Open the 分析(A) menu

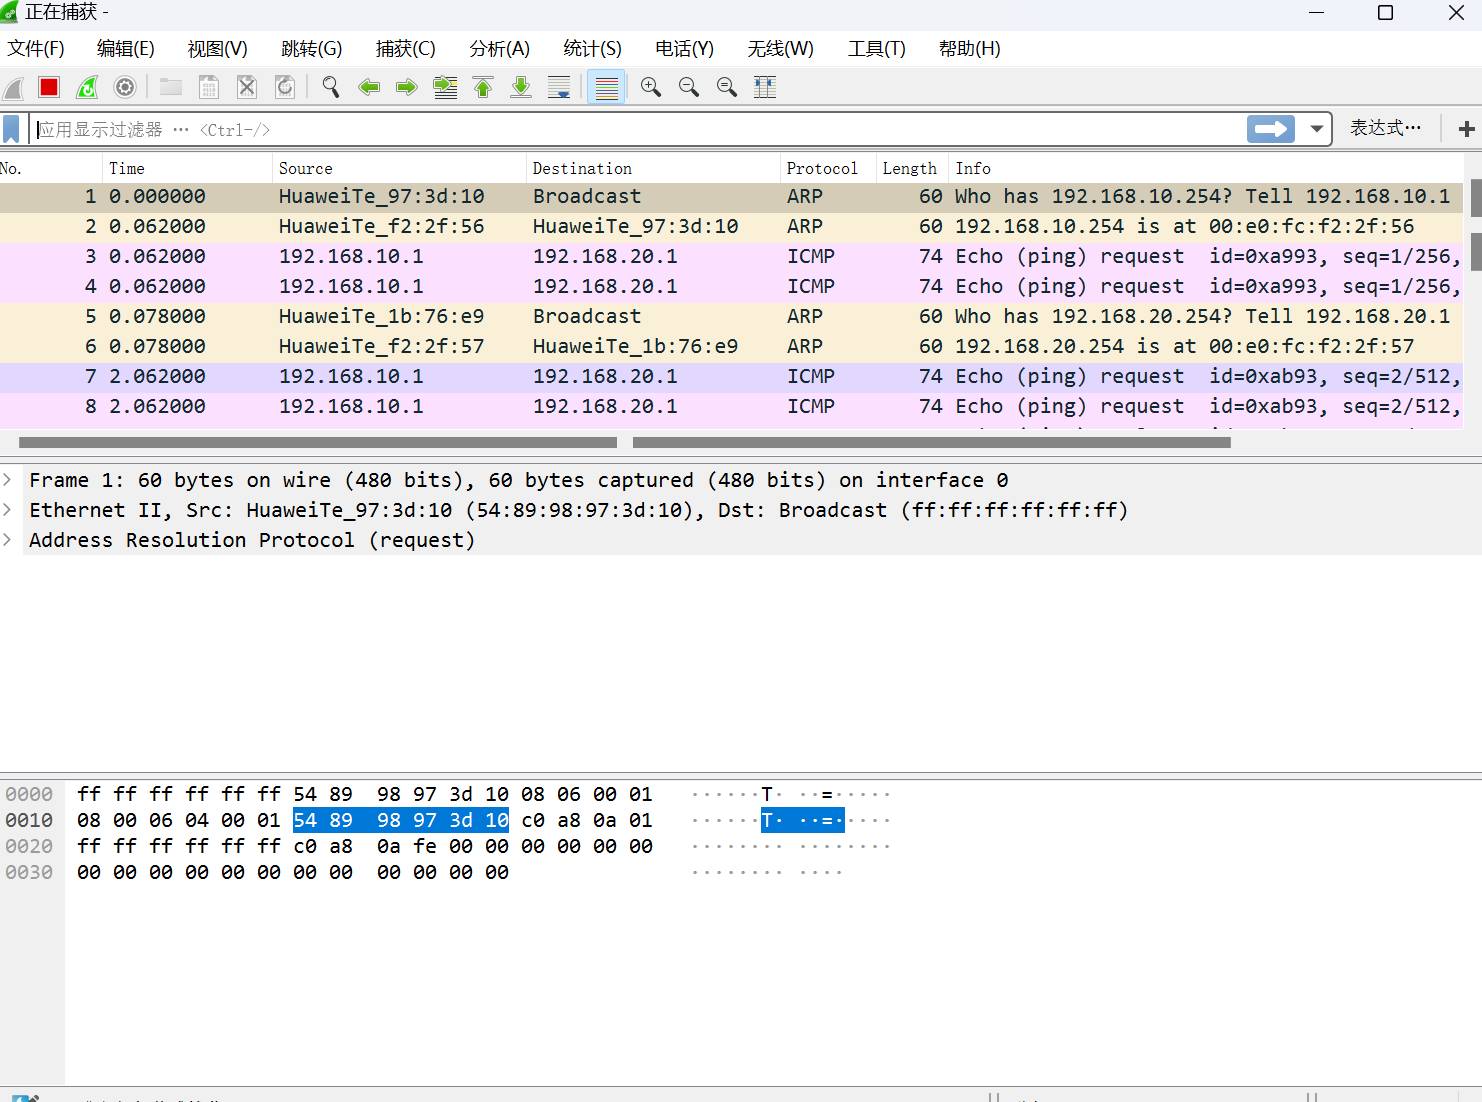click(499, 49)
